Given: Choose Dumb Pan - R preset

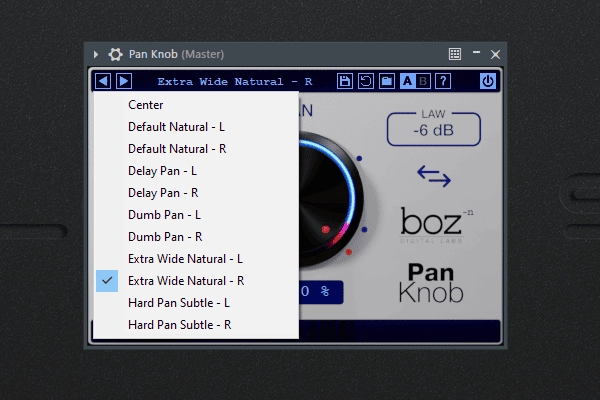Looking at the screenshot, I should pos(196,237).
